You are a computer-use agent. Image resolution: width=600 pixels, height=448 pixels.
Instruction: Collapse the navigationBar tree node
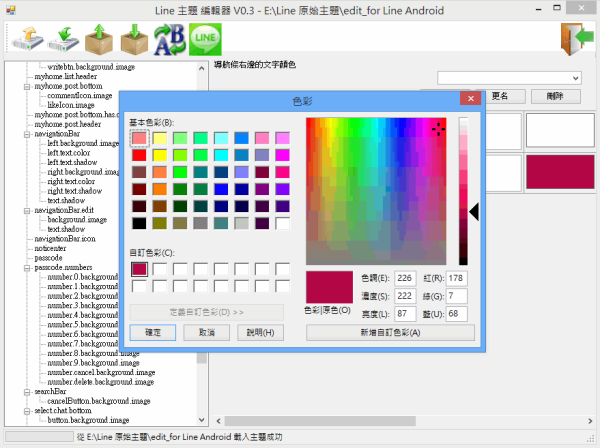[x=27, y=134]
